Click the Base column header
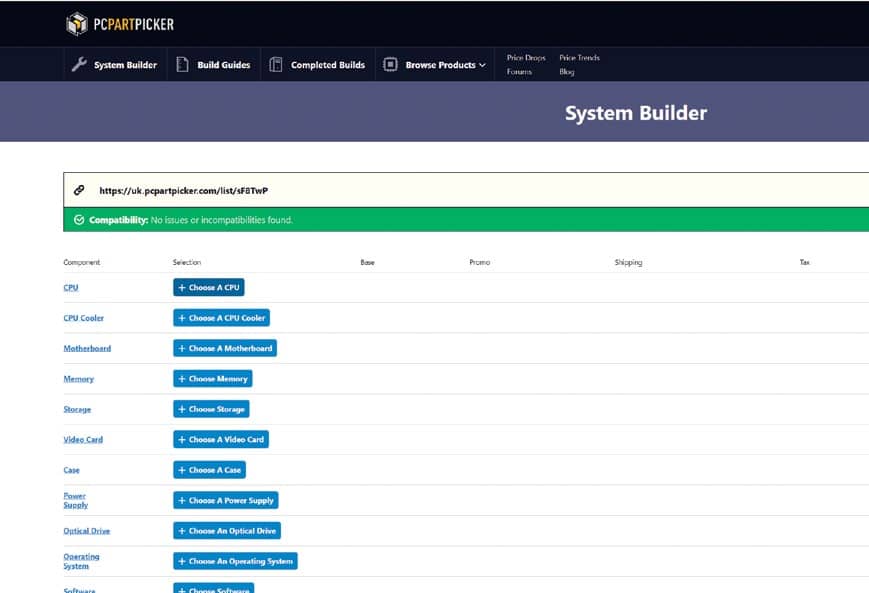Image resolution: width=869 pixels, height=593 pixels. pos(367,262)
